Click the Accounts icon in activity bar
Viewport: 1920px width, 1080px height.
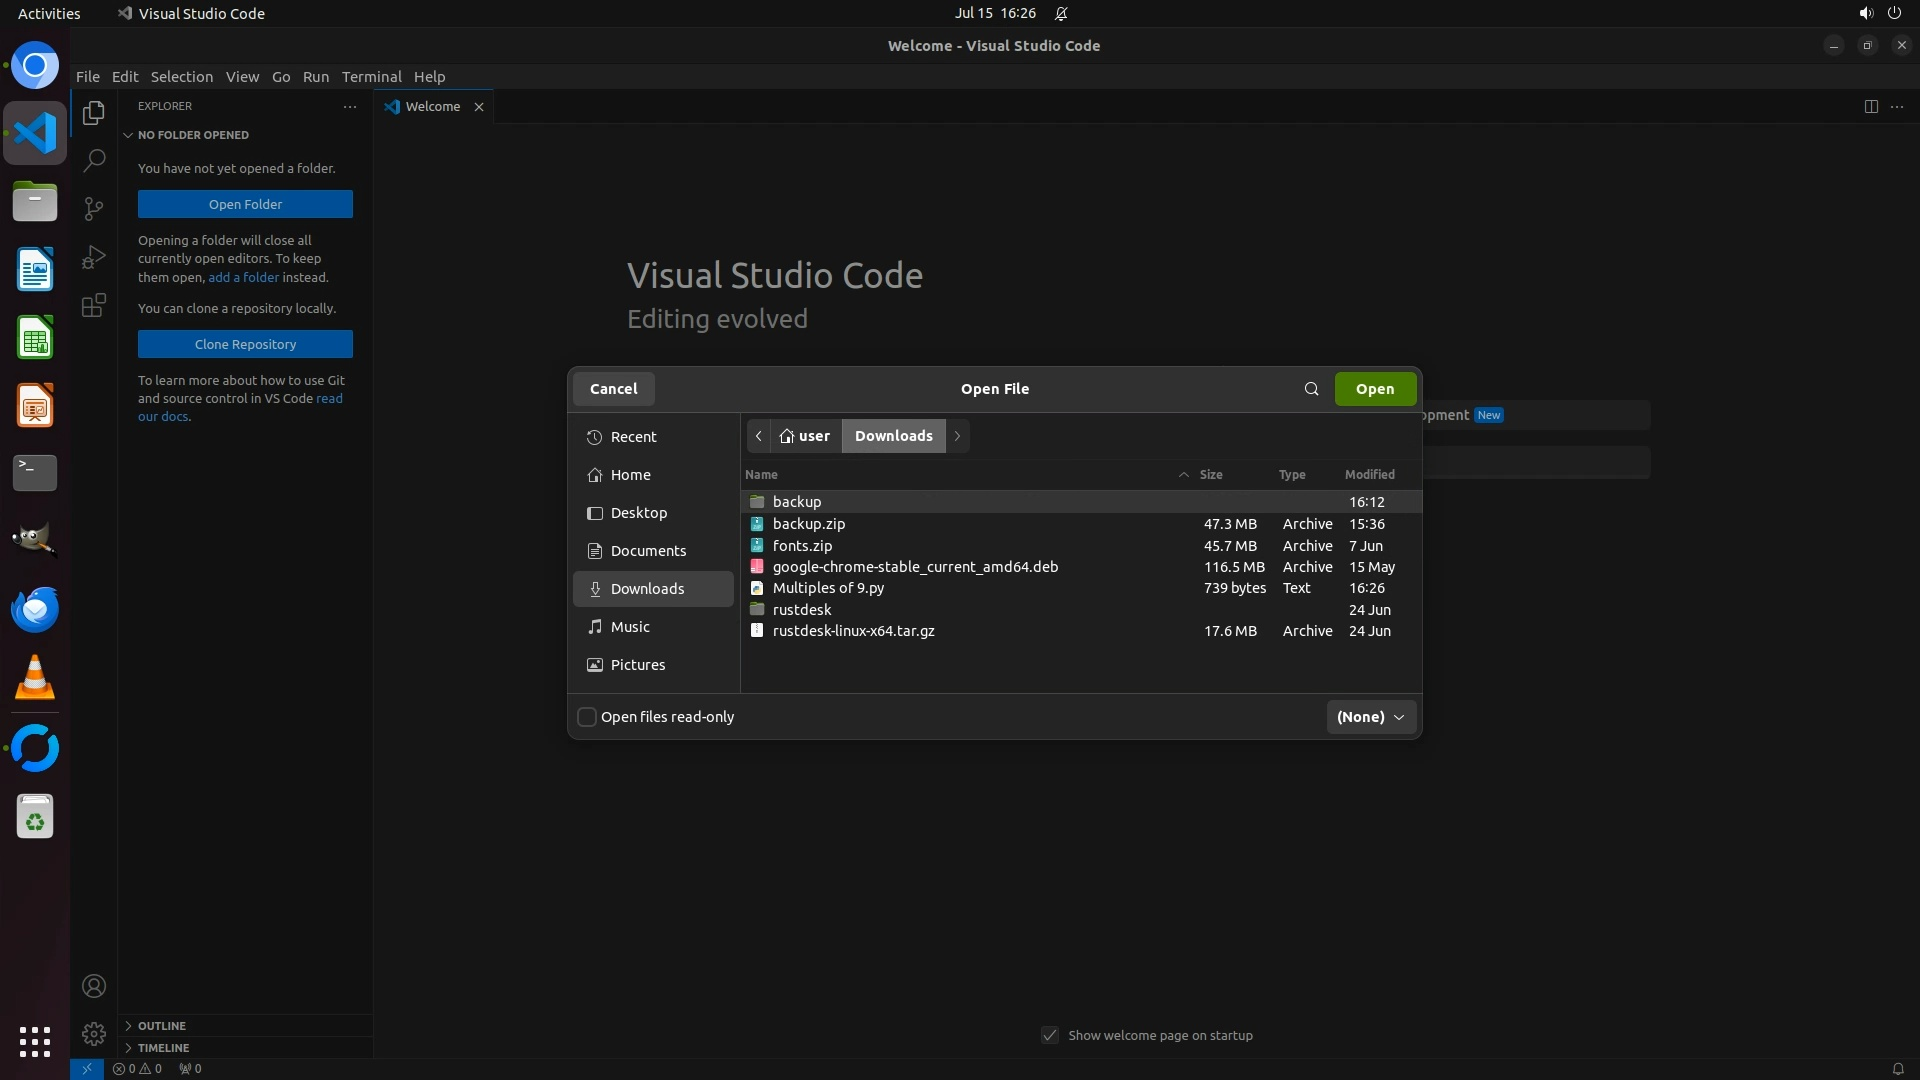tap(94, 987)
